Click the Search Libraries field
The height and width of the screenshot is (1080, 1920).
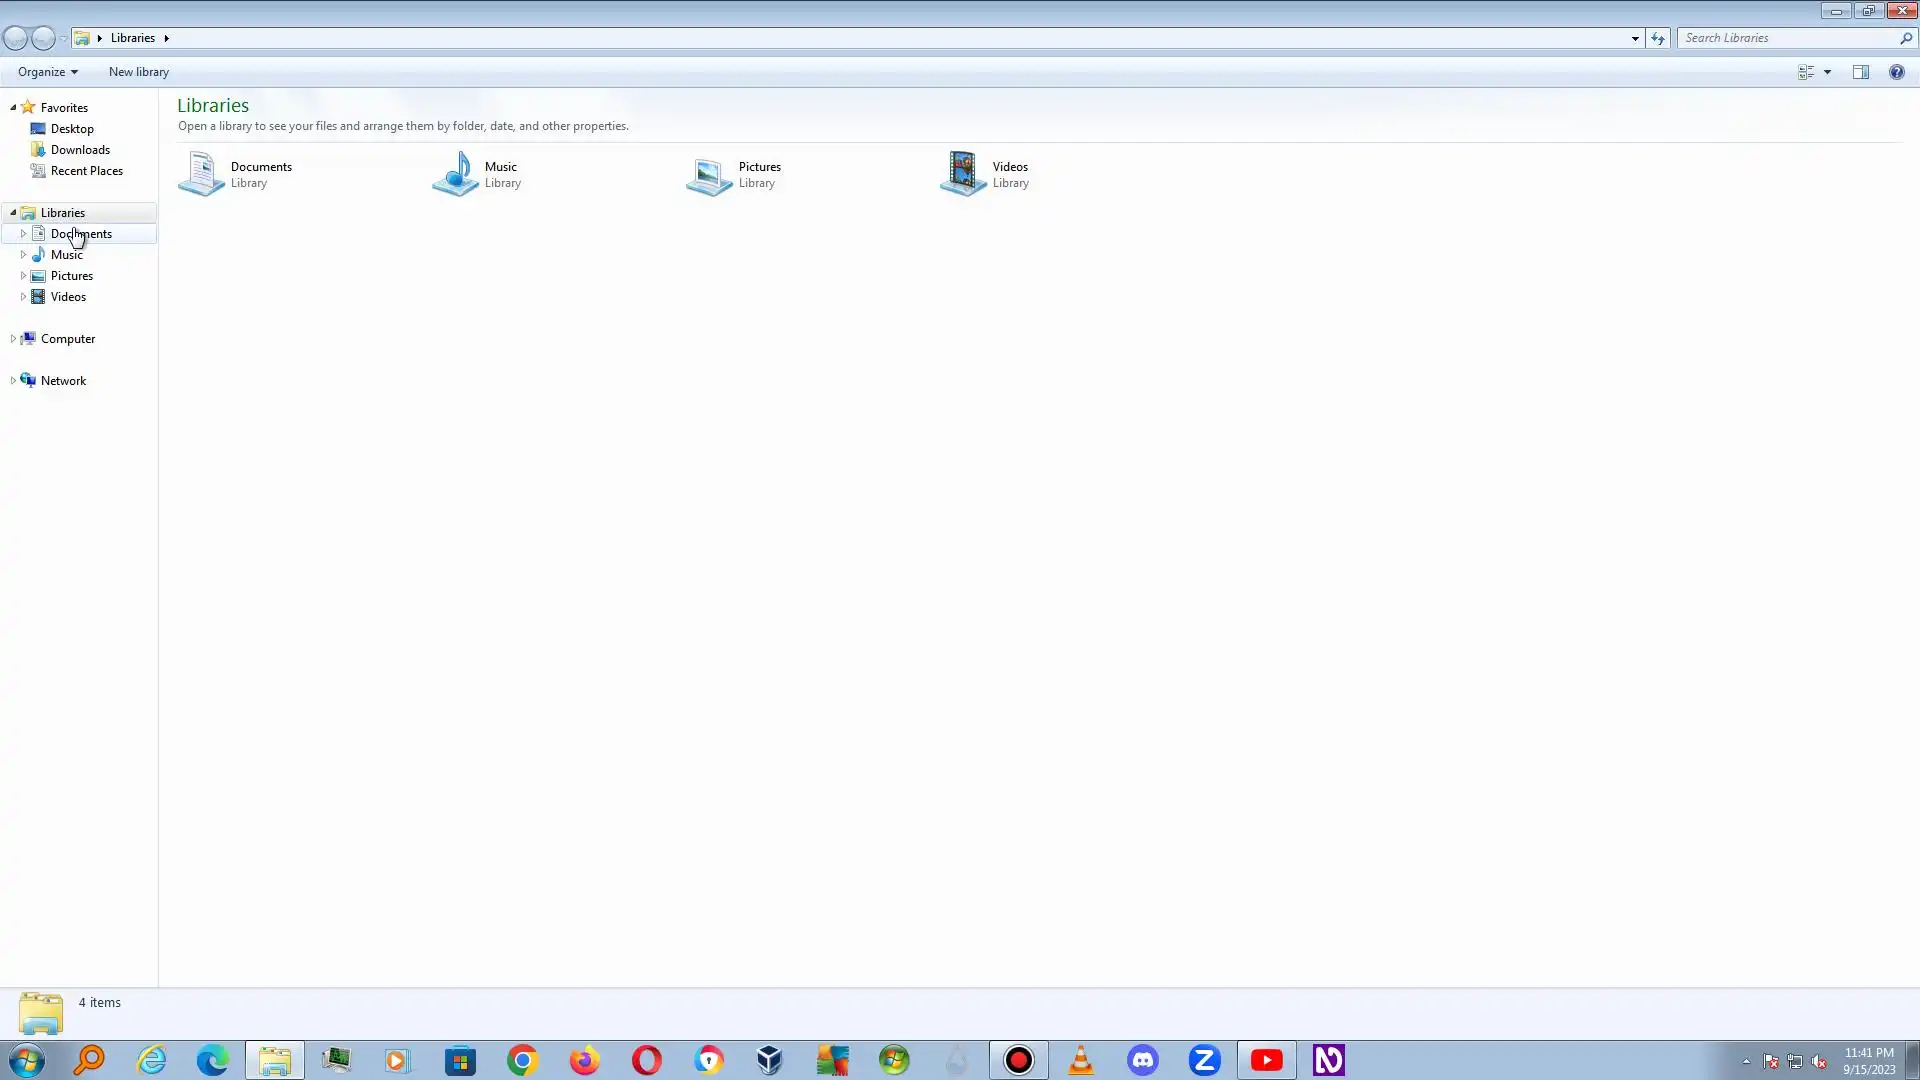click(1788, 38)
